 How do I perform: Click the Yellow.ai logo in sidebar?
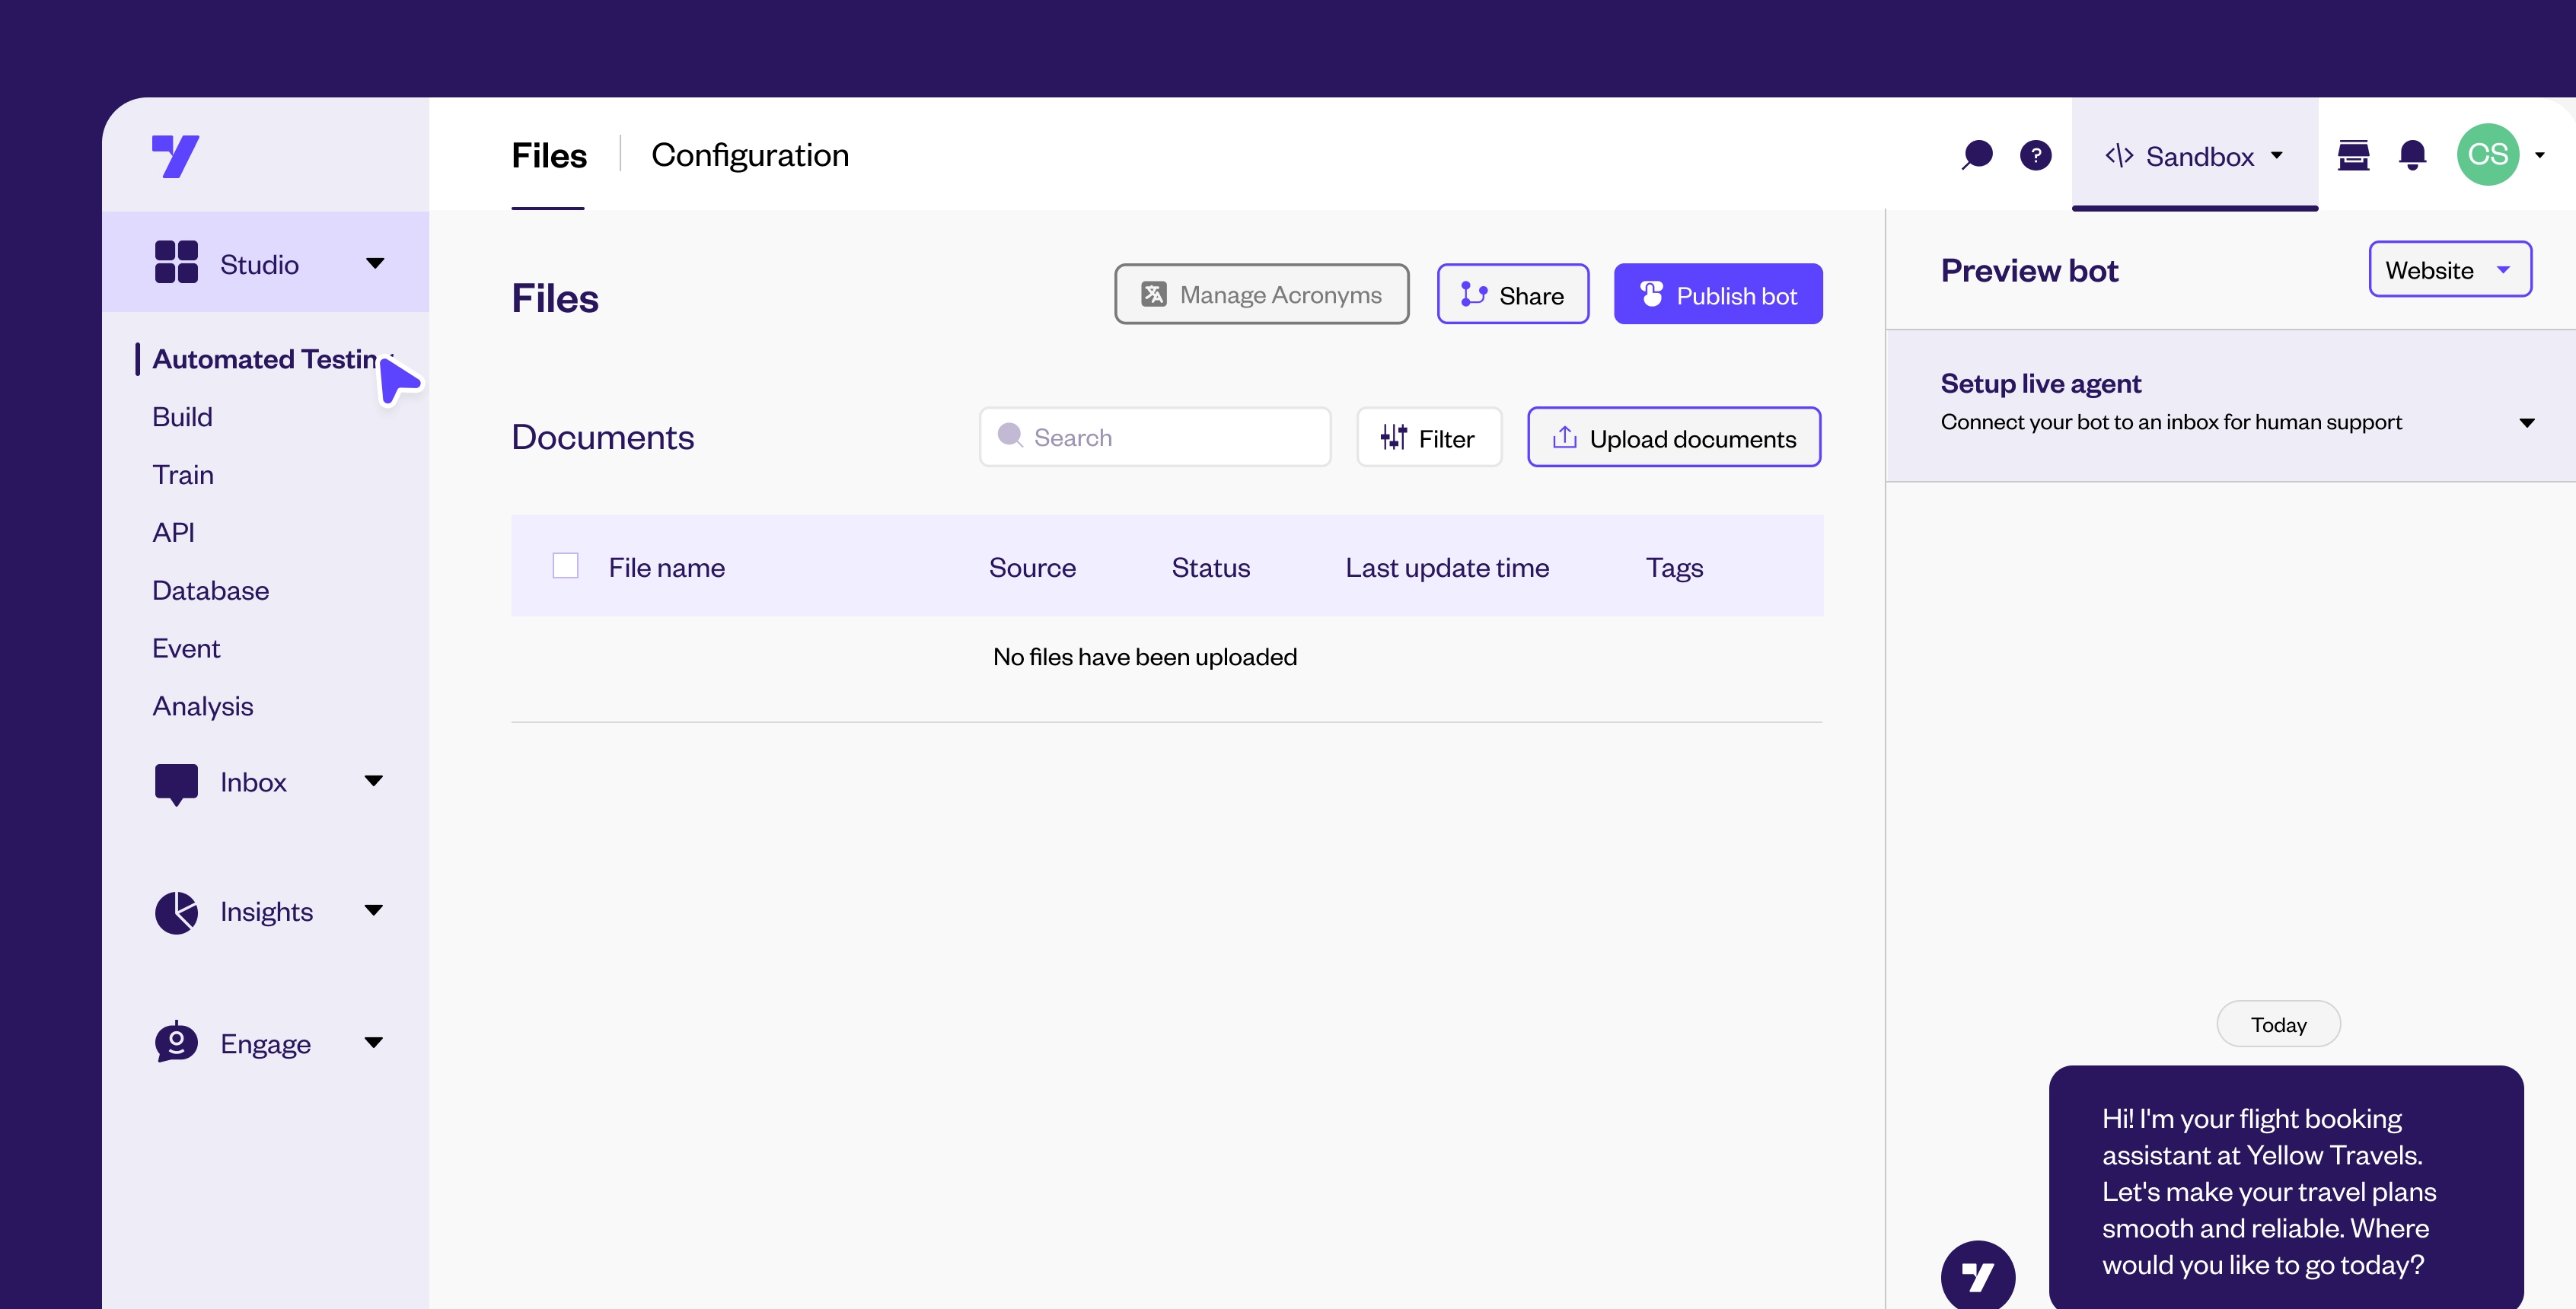pyautogui.click(x=175, y=156)
